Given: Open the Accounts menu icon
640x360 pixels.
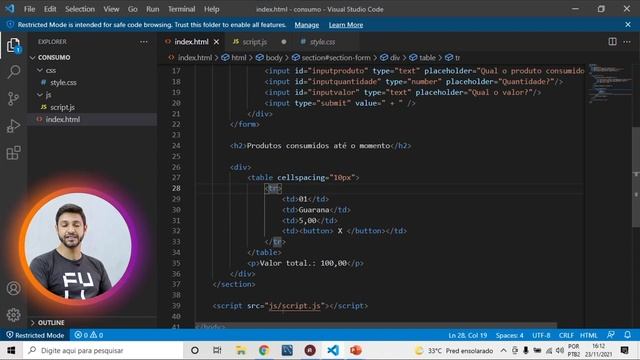Looking at the screenshot, I should [13, 288].
